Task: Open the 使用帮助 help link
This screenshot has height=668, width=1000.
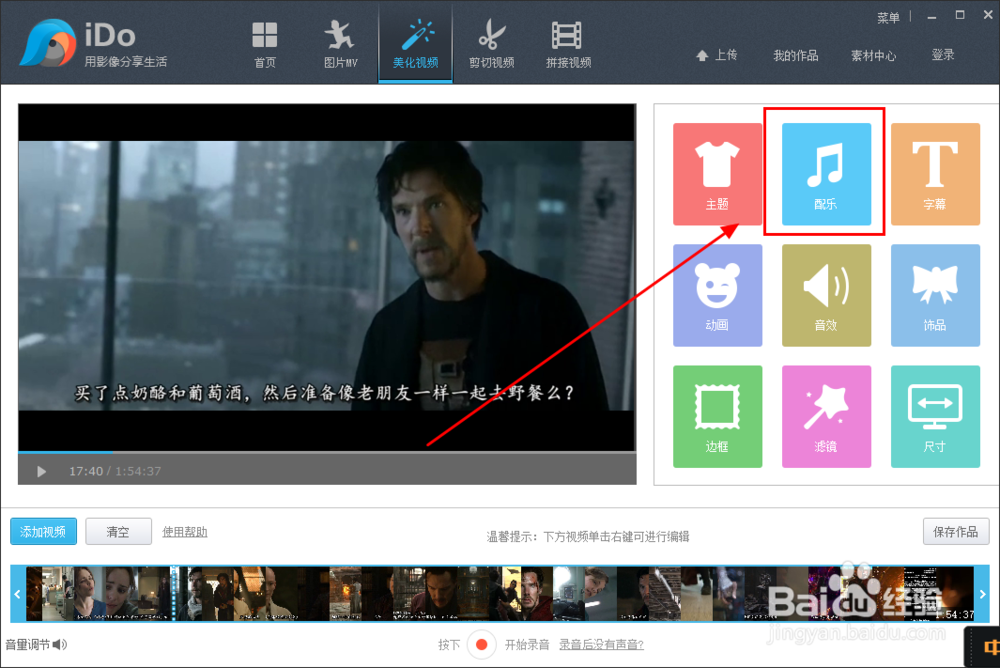Action: coord(184,531)
